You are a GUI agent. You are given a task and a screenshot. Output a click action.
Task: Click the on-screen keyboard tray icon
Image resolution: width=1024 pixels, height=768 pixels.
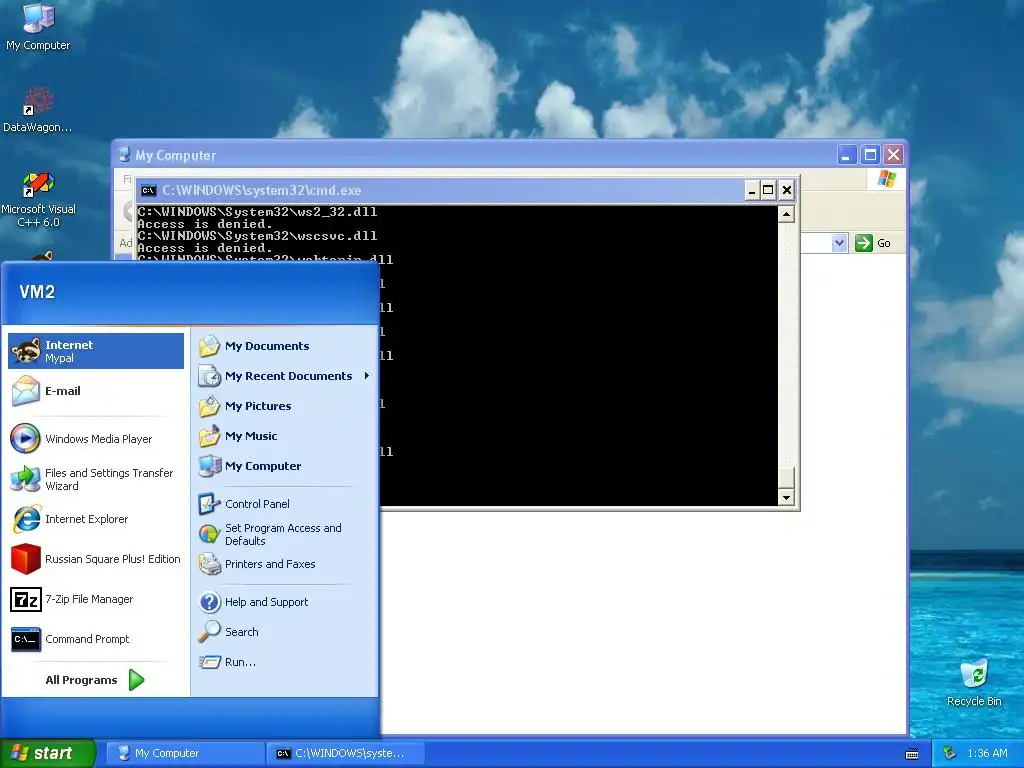coord(912,754)
